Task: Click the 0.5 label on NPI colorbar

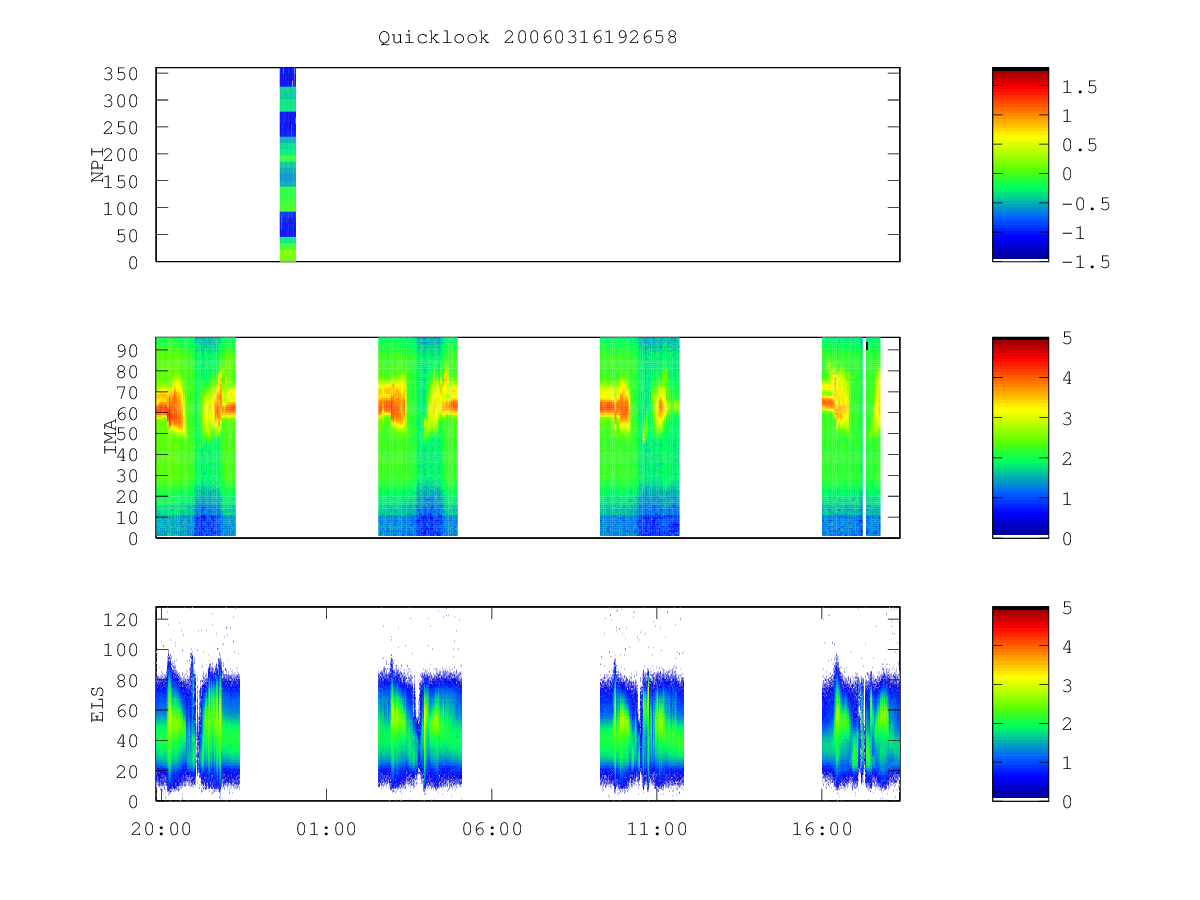Action: click(x=1081, y=145)
